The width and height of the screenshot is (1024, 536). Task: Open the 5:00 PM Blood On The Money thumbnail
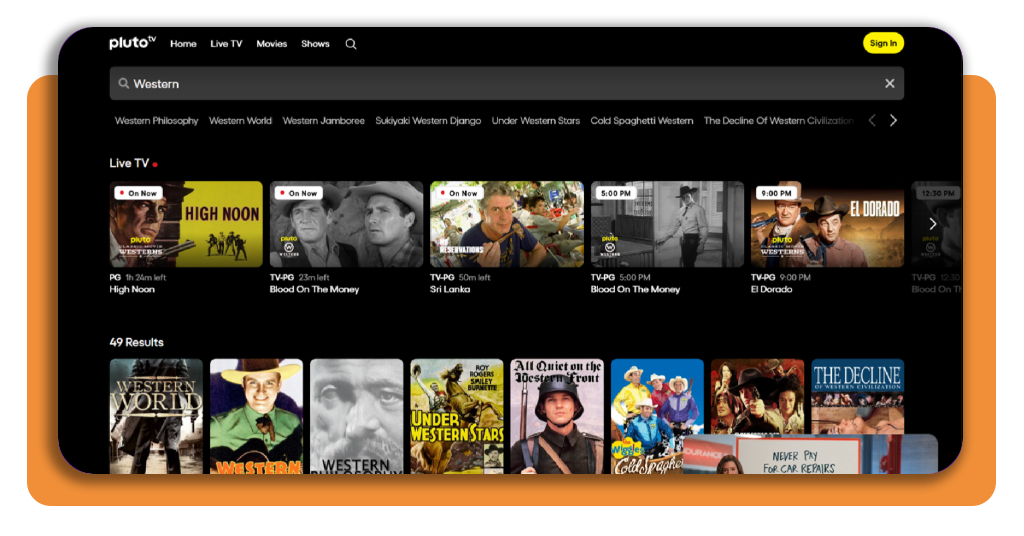coord(667,224)
